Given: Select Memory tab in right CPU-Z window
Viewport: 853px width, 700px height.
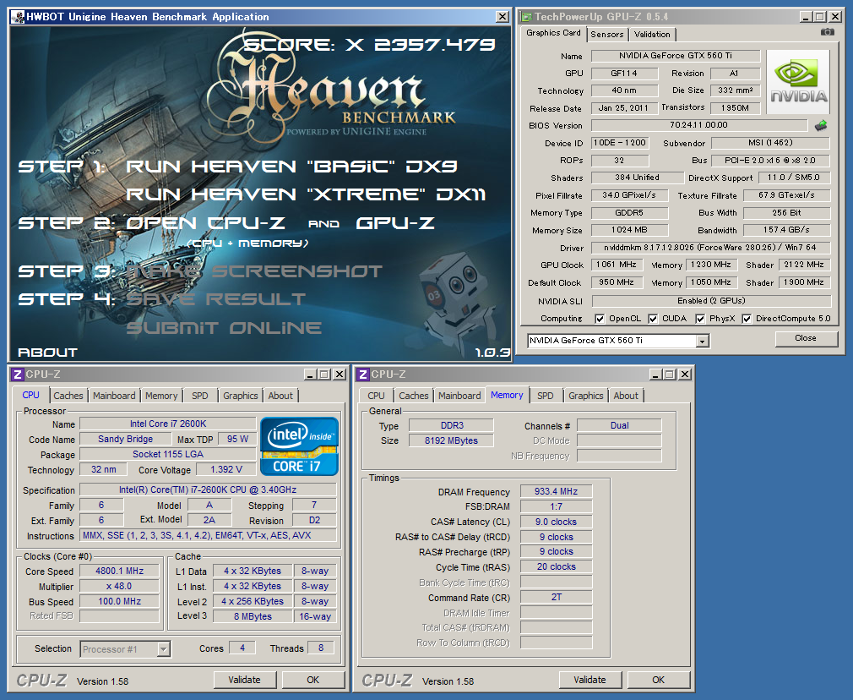Looking at the screenshot, I should point(506,395).
